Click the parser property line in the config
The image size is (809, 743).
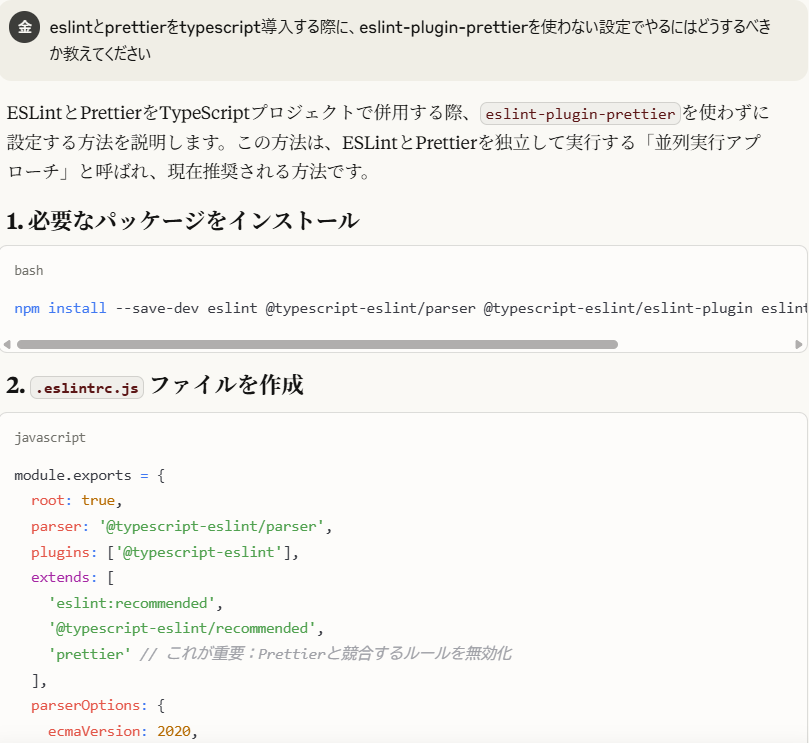coord(180,525)
